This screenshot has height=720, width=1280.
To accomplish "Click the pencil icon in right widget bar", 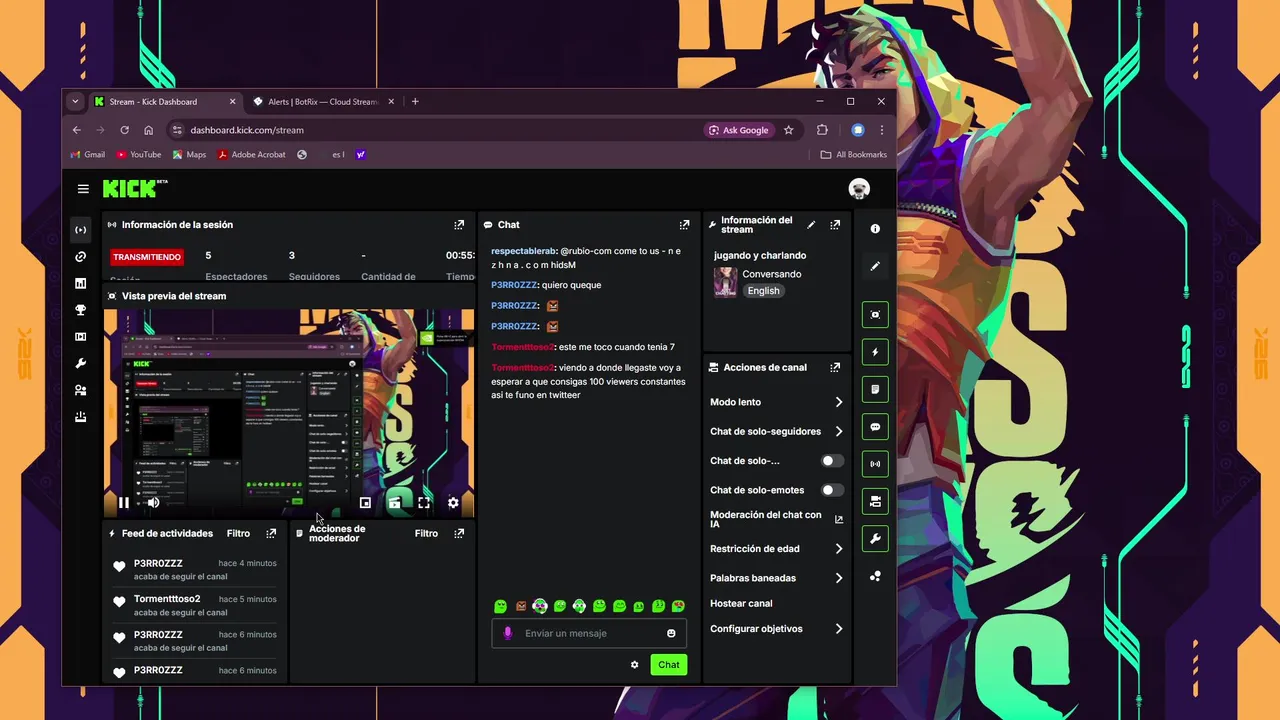I will [875, 266].
